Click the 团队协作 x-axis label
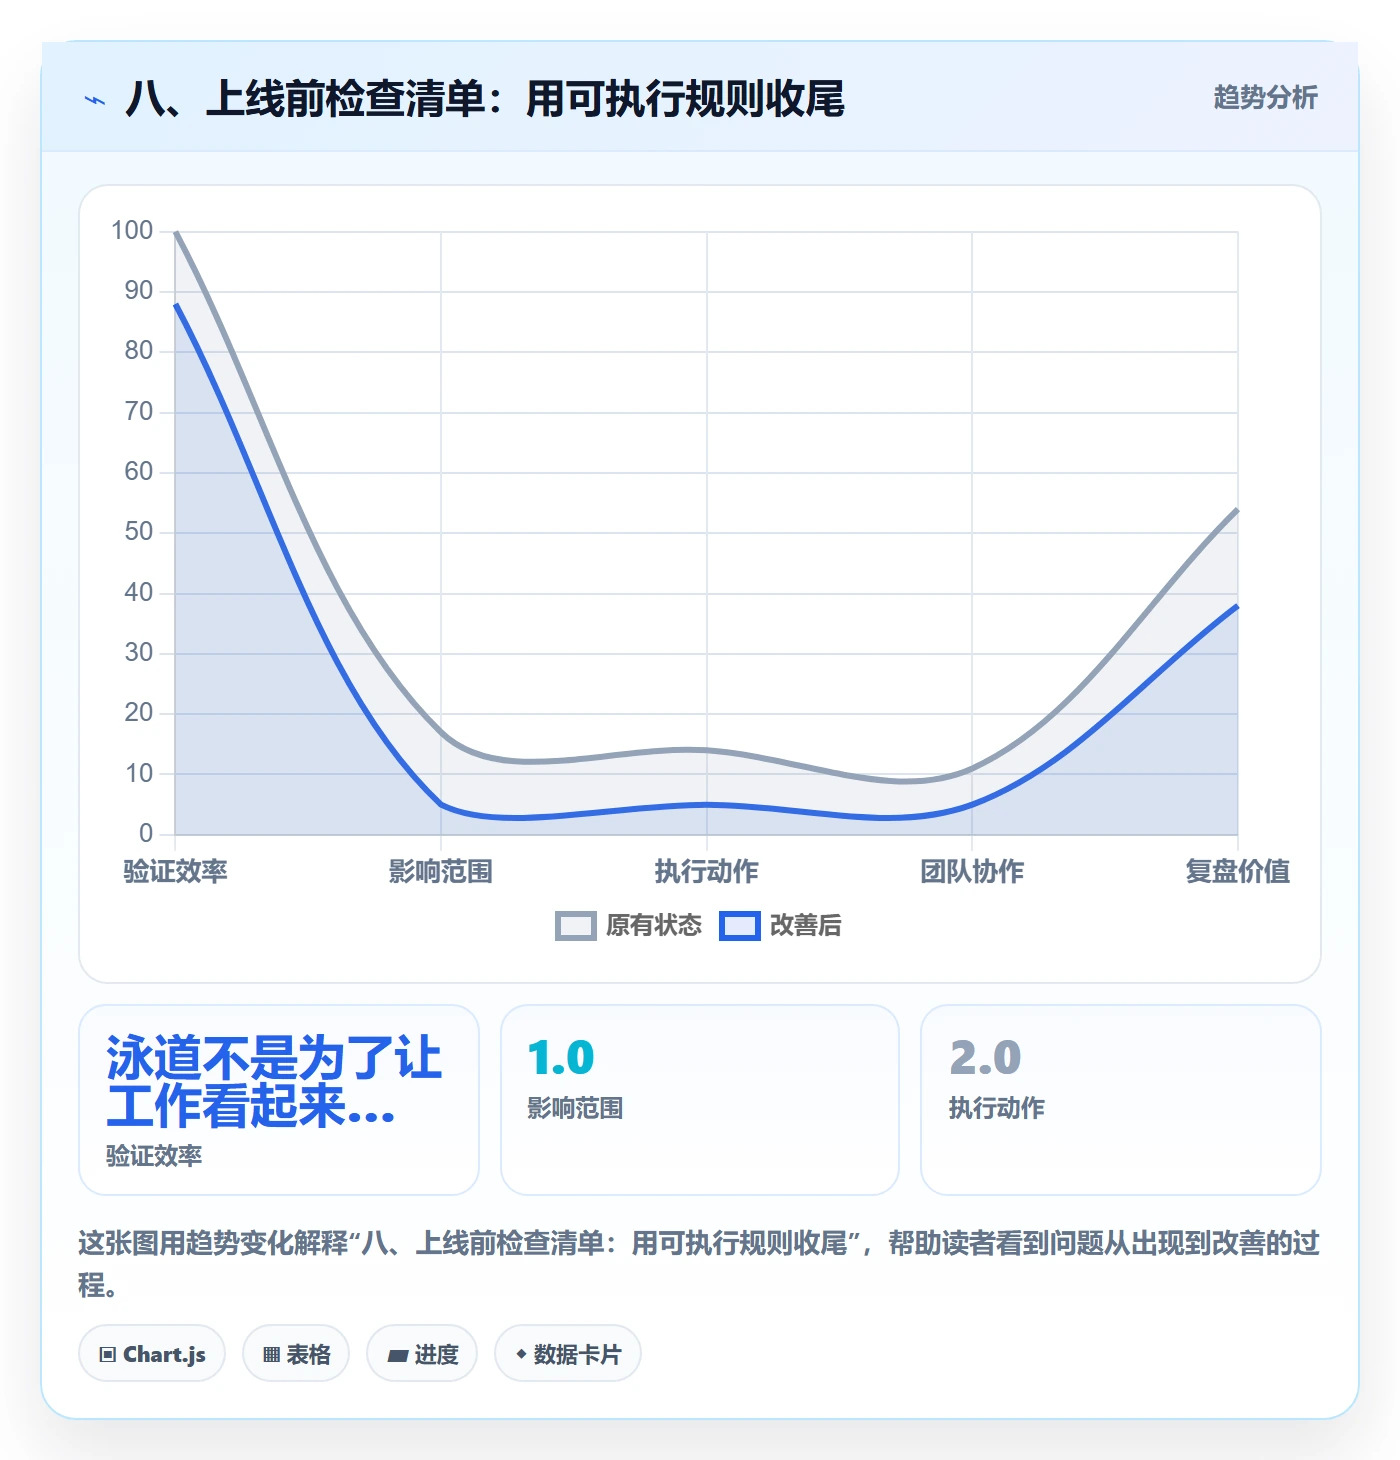1400x1460 pixels. click(x=972, y=871)
